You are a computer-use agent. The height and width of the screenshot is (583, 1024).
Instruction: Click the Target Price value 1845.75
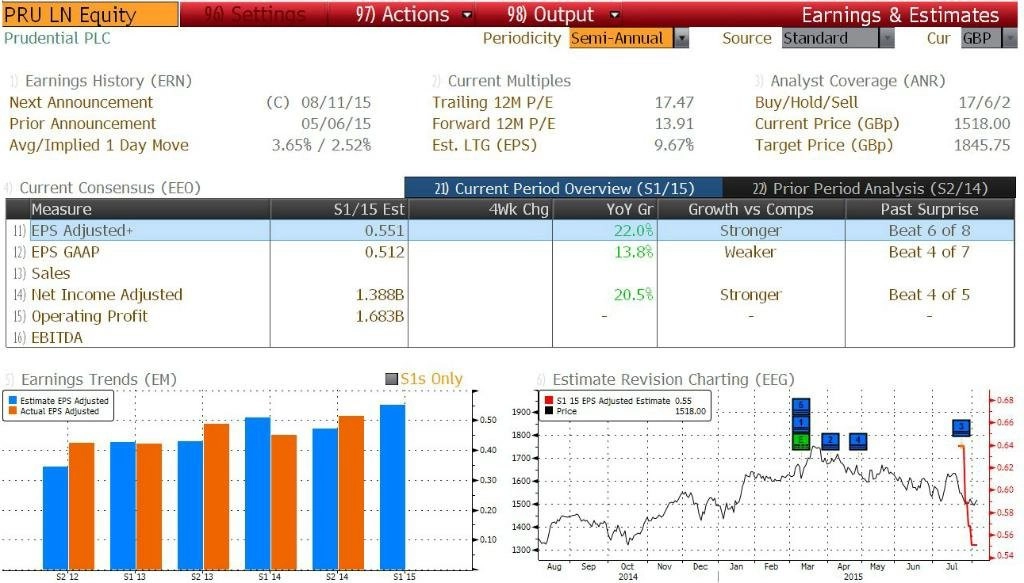click(x=982, y=145)
